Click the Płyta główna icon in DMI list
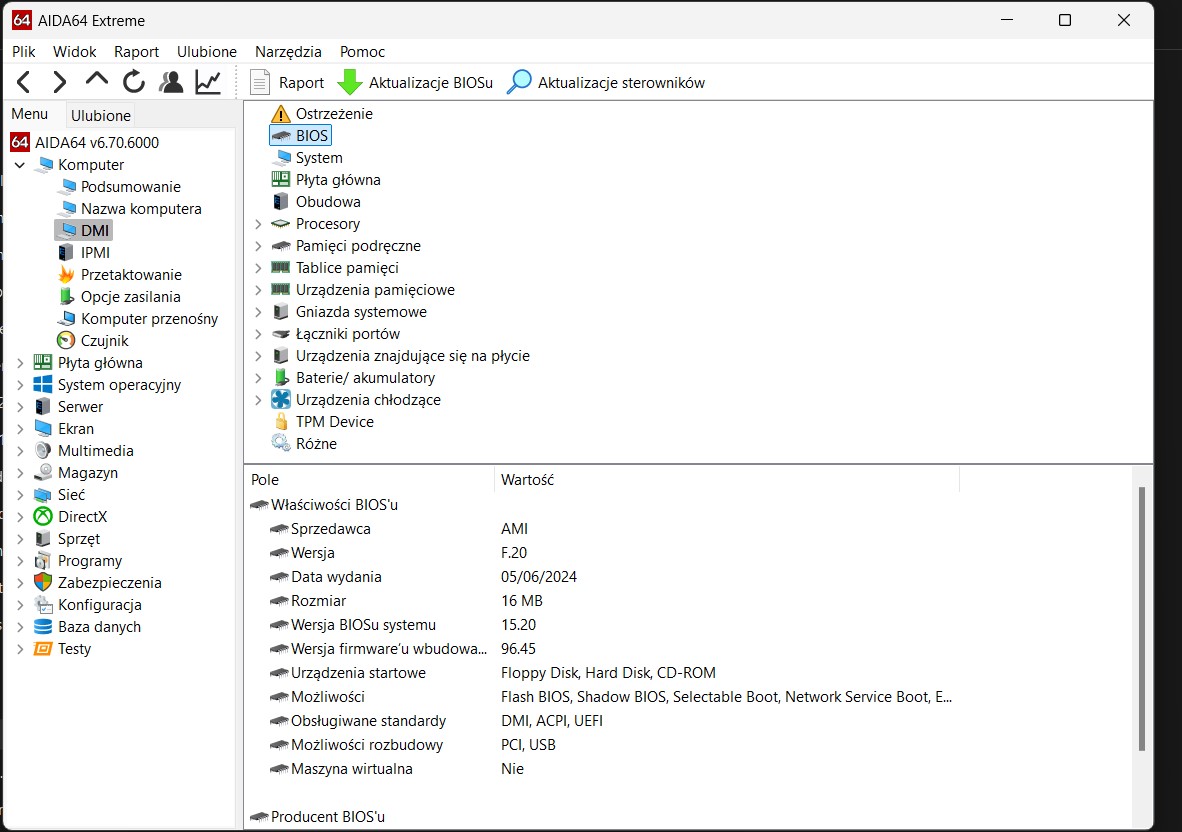 pyautogui.click(x=280, y=179)
